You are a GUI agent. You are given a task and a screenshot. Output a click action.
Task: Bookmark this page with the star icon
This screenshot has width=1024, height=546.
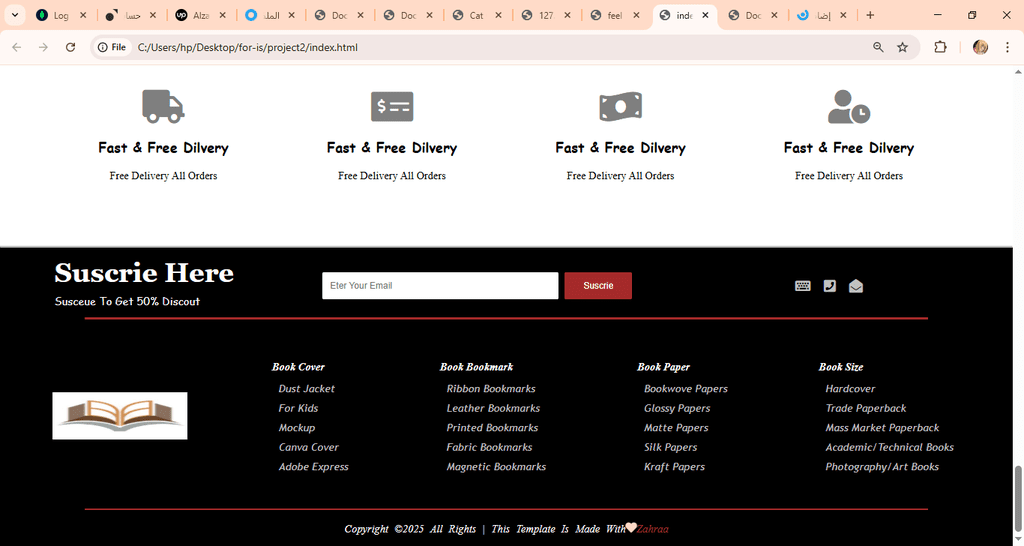(903, 47)
